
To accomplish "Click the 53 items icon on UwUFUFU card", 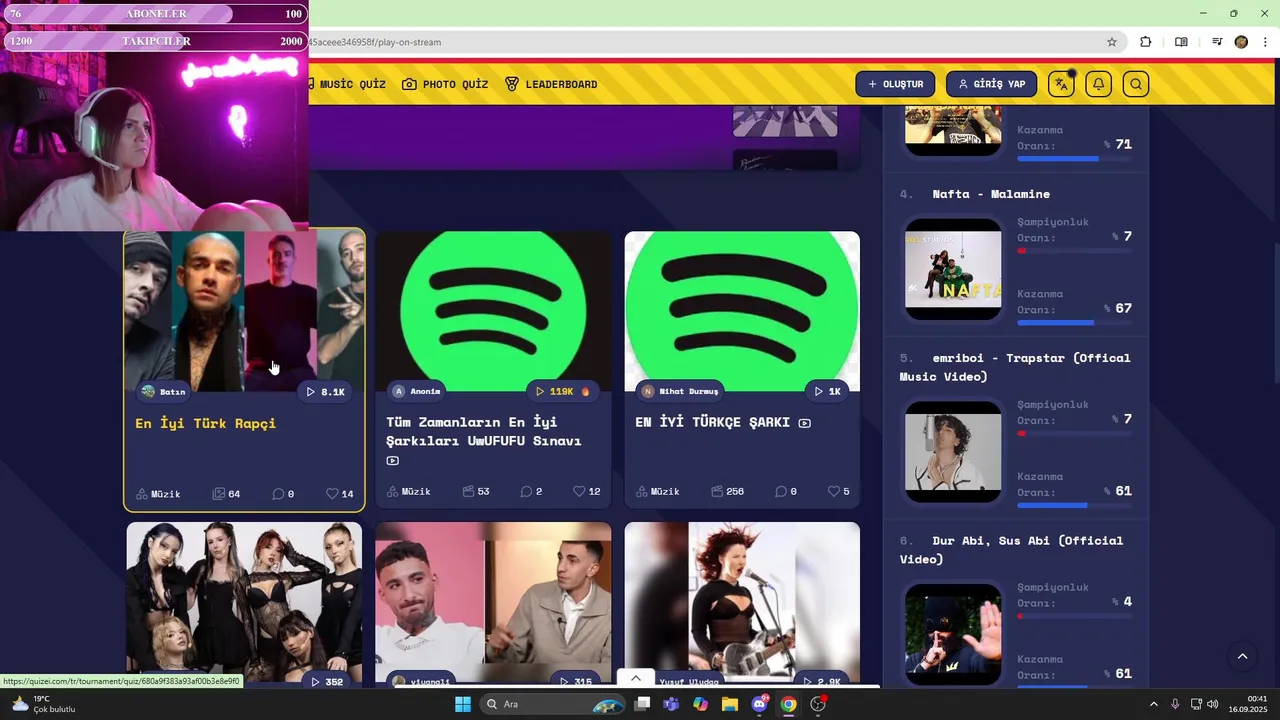I will pos(468,492).
